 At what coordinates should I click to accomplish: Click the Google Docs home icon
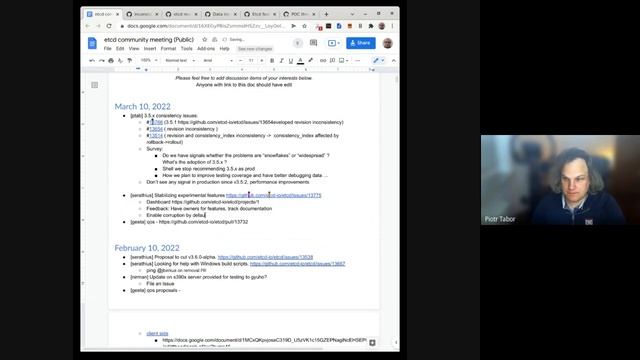pyautogui.click(x=92, y=43)
